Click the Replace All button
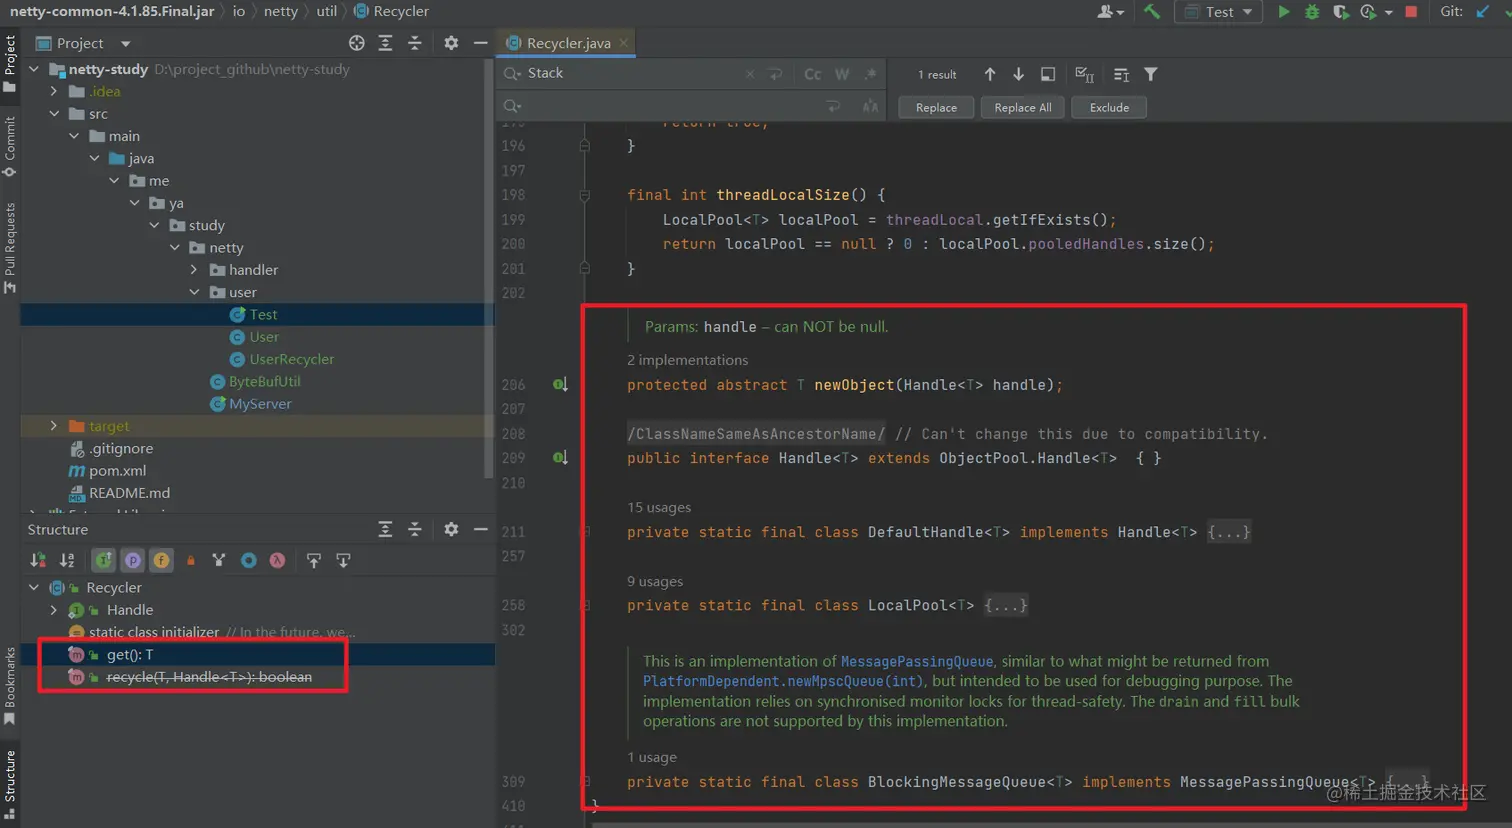The width and height of the screenshot is (1512, 828). click(x=1023, y=107)
